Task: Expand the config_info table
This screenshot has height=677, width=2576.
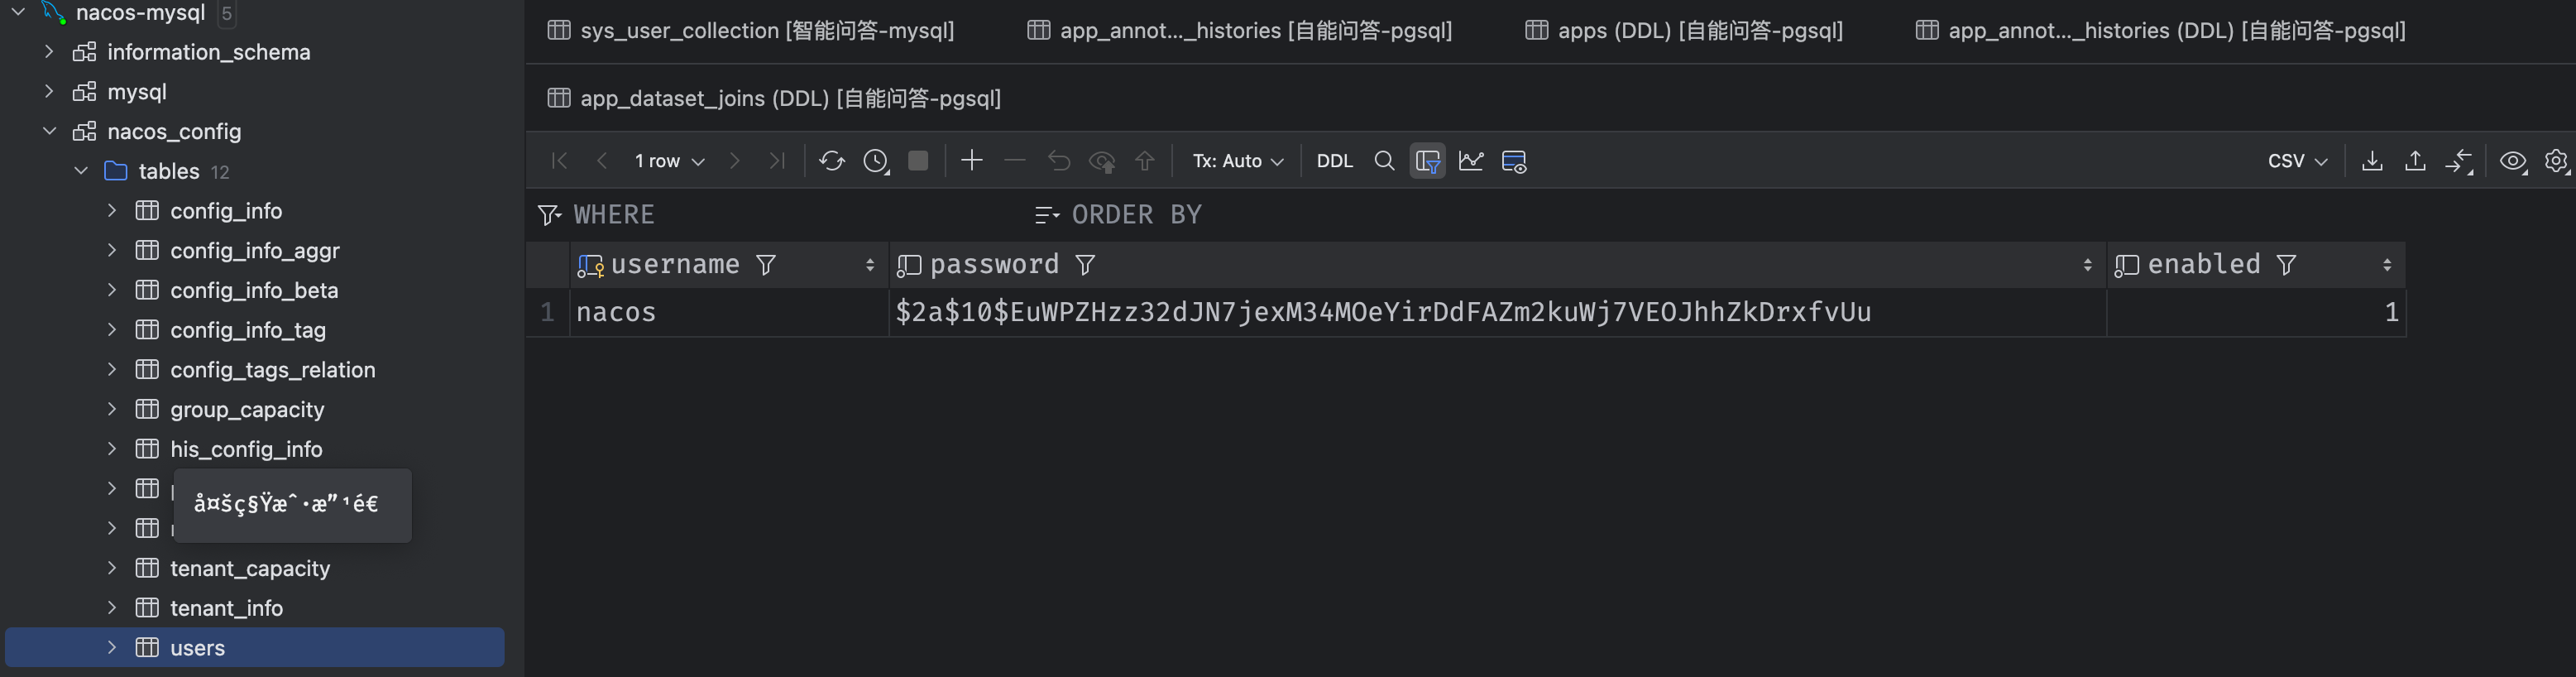Action: [x=112, y=210]
